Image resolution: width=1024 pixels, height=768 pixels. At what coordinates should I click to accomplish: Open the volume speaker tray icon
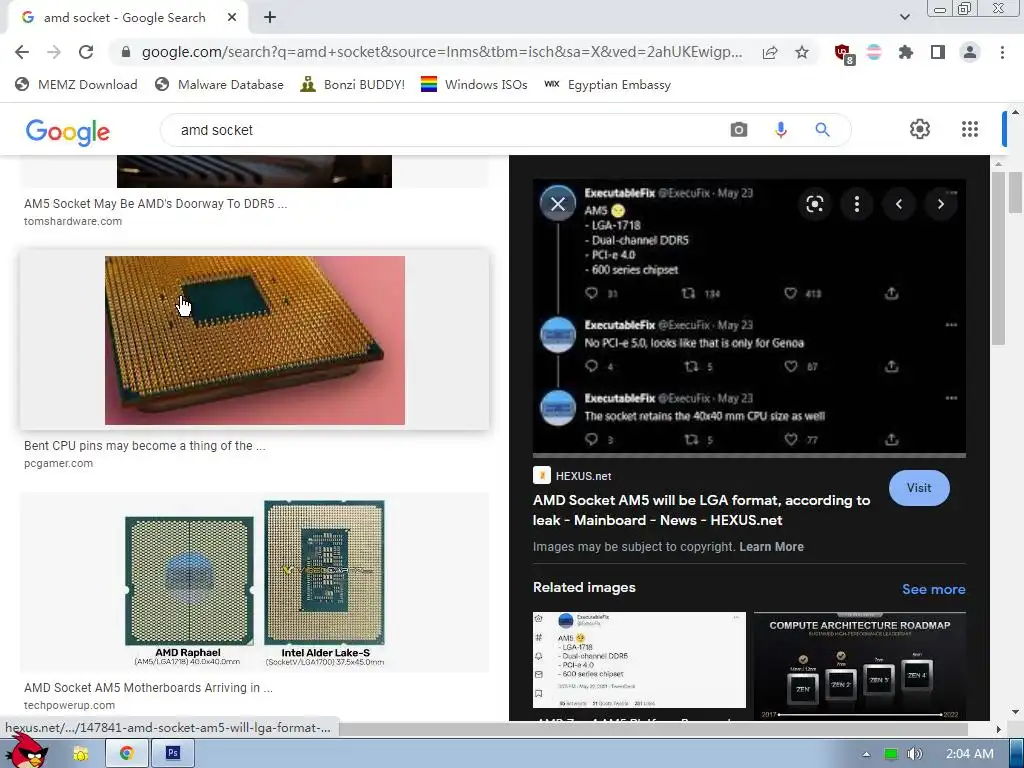click(x=915, y=754)
